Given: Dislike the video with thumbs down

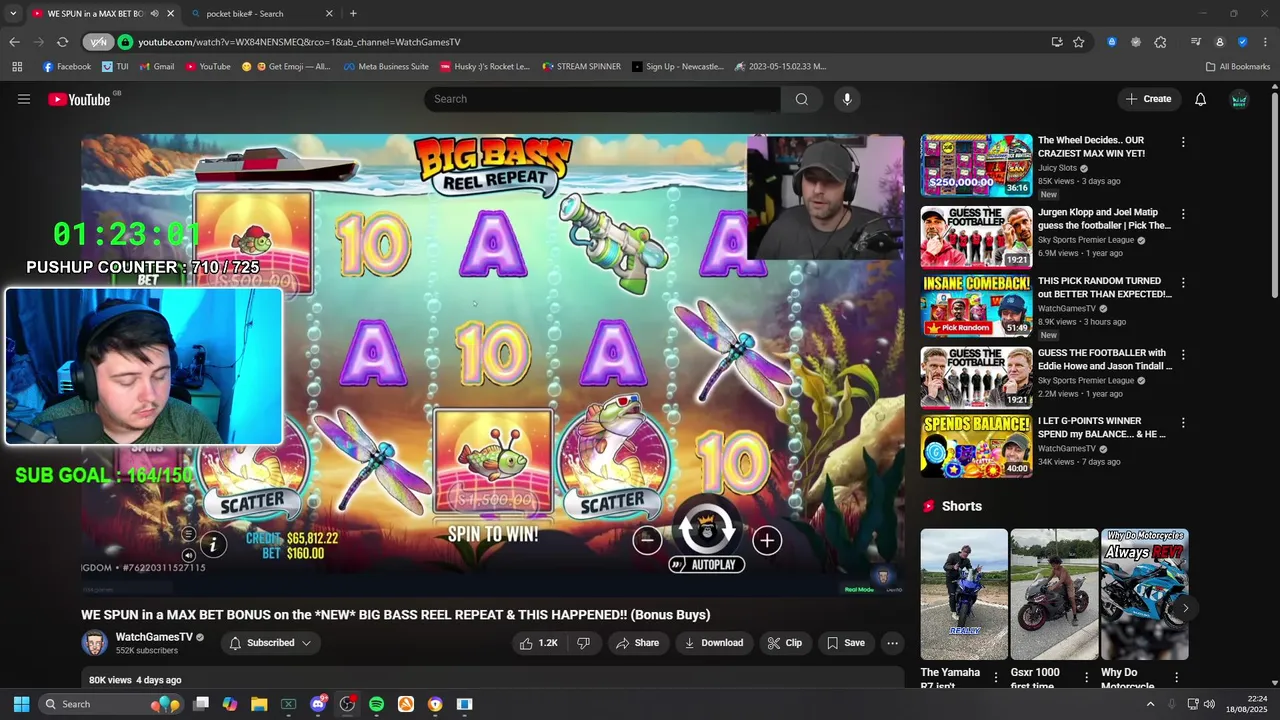Looking at the screenshot, I should (x=583, y=643).
